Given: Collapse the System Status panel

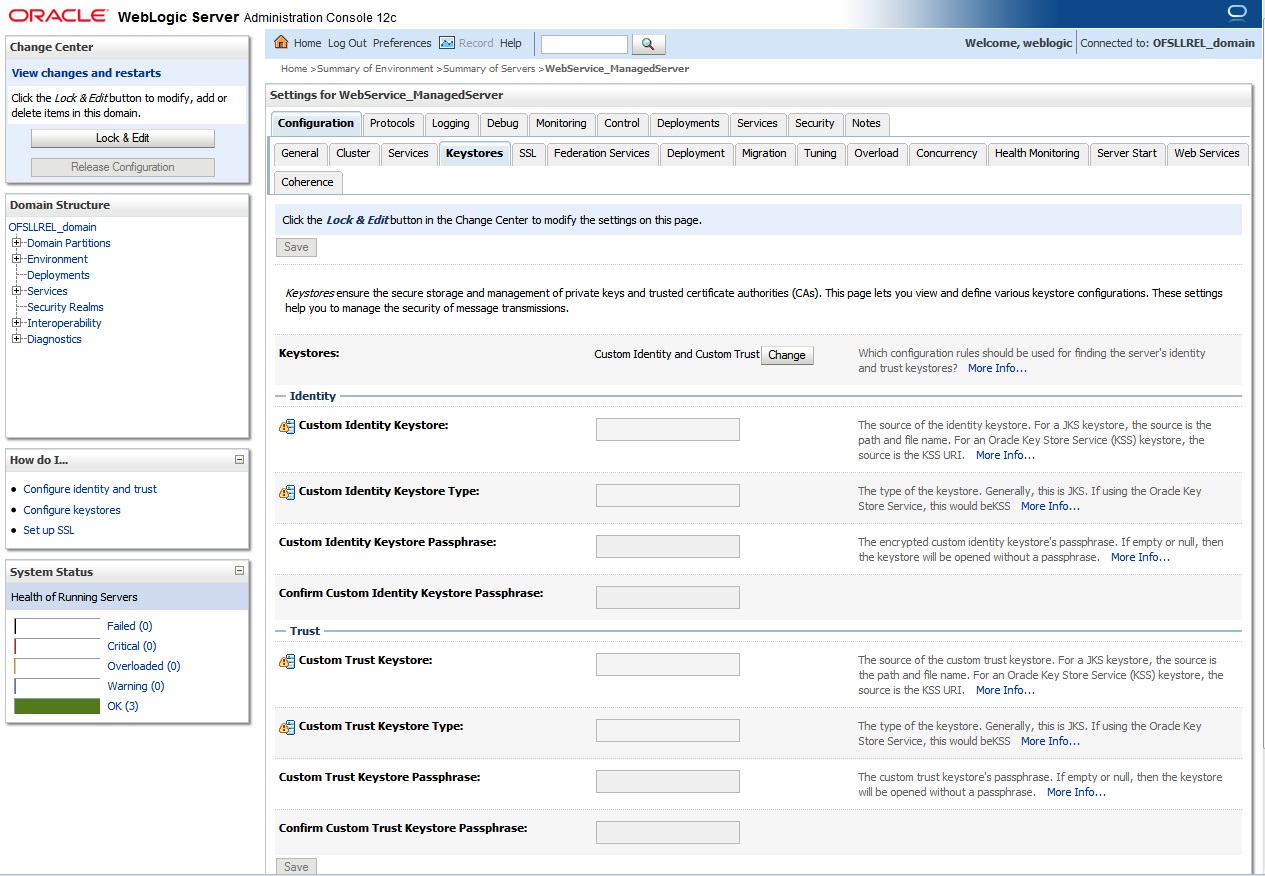Looking at the screenshot, I should tap(239, 571).
